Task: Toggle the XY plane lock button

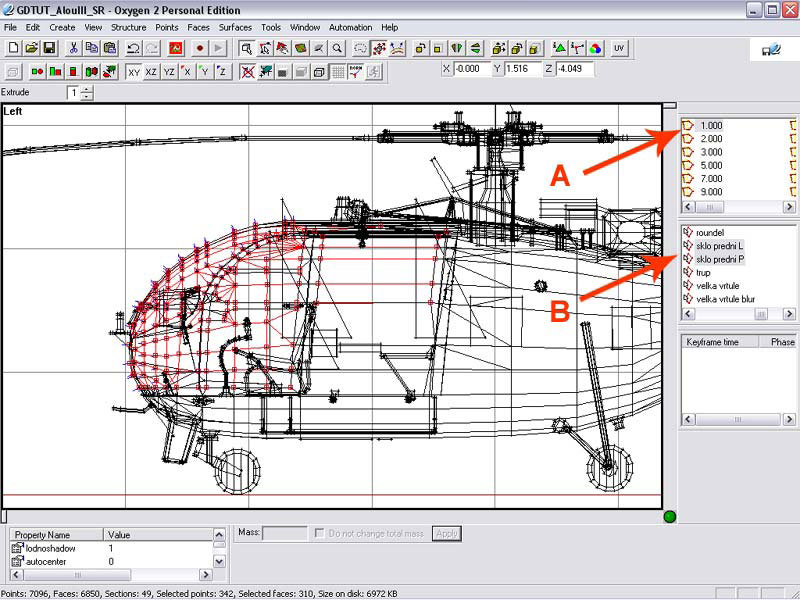Action: point(134,72)
